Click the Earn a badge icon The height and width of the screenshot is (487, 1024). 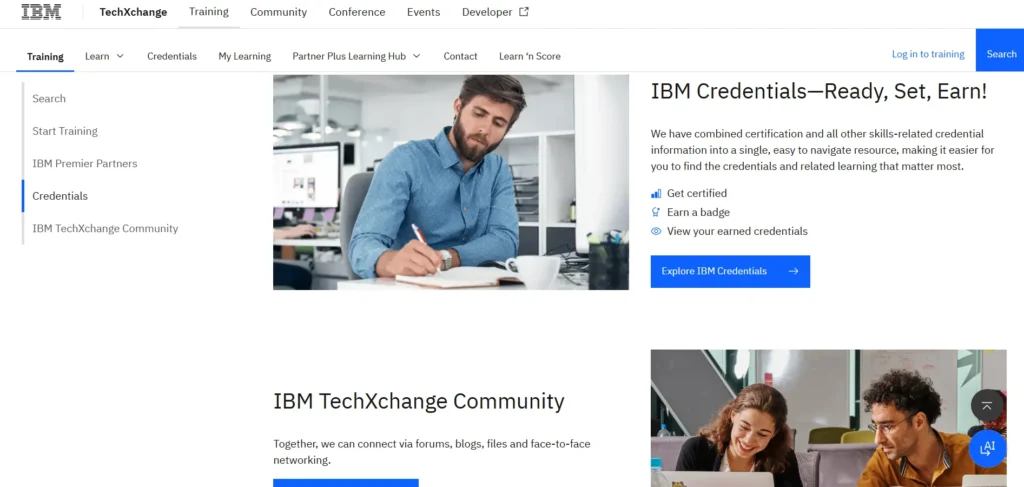point(656,212)
